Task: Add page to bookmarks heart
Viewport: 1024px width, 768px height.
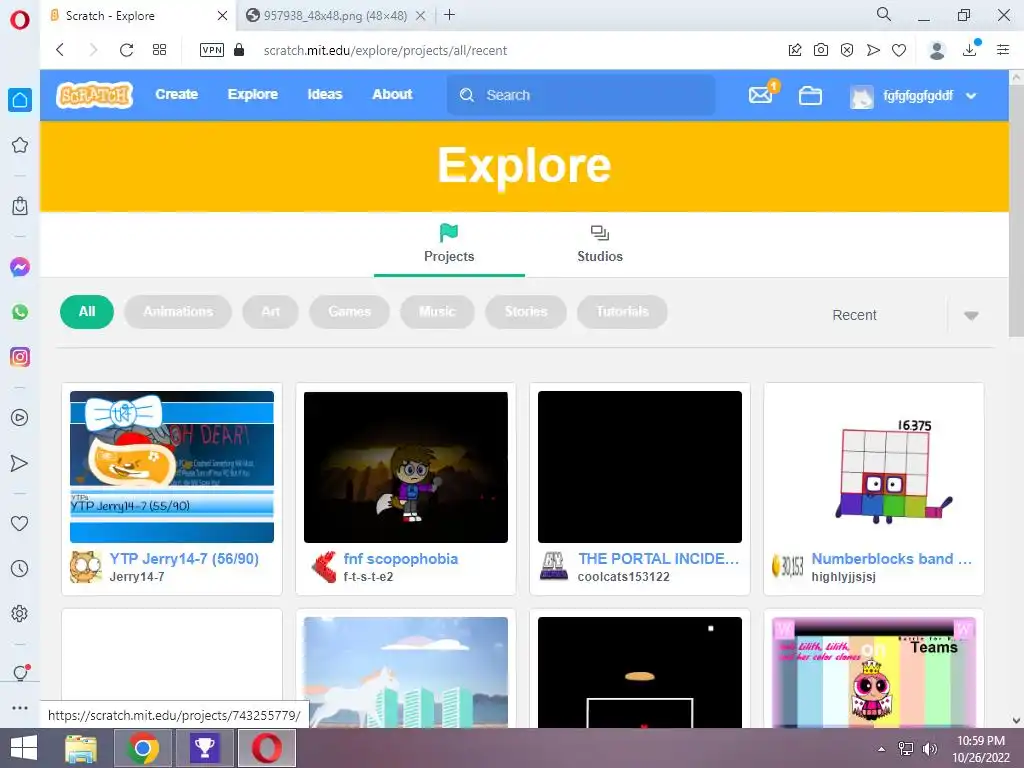Action: pos(899,50)
